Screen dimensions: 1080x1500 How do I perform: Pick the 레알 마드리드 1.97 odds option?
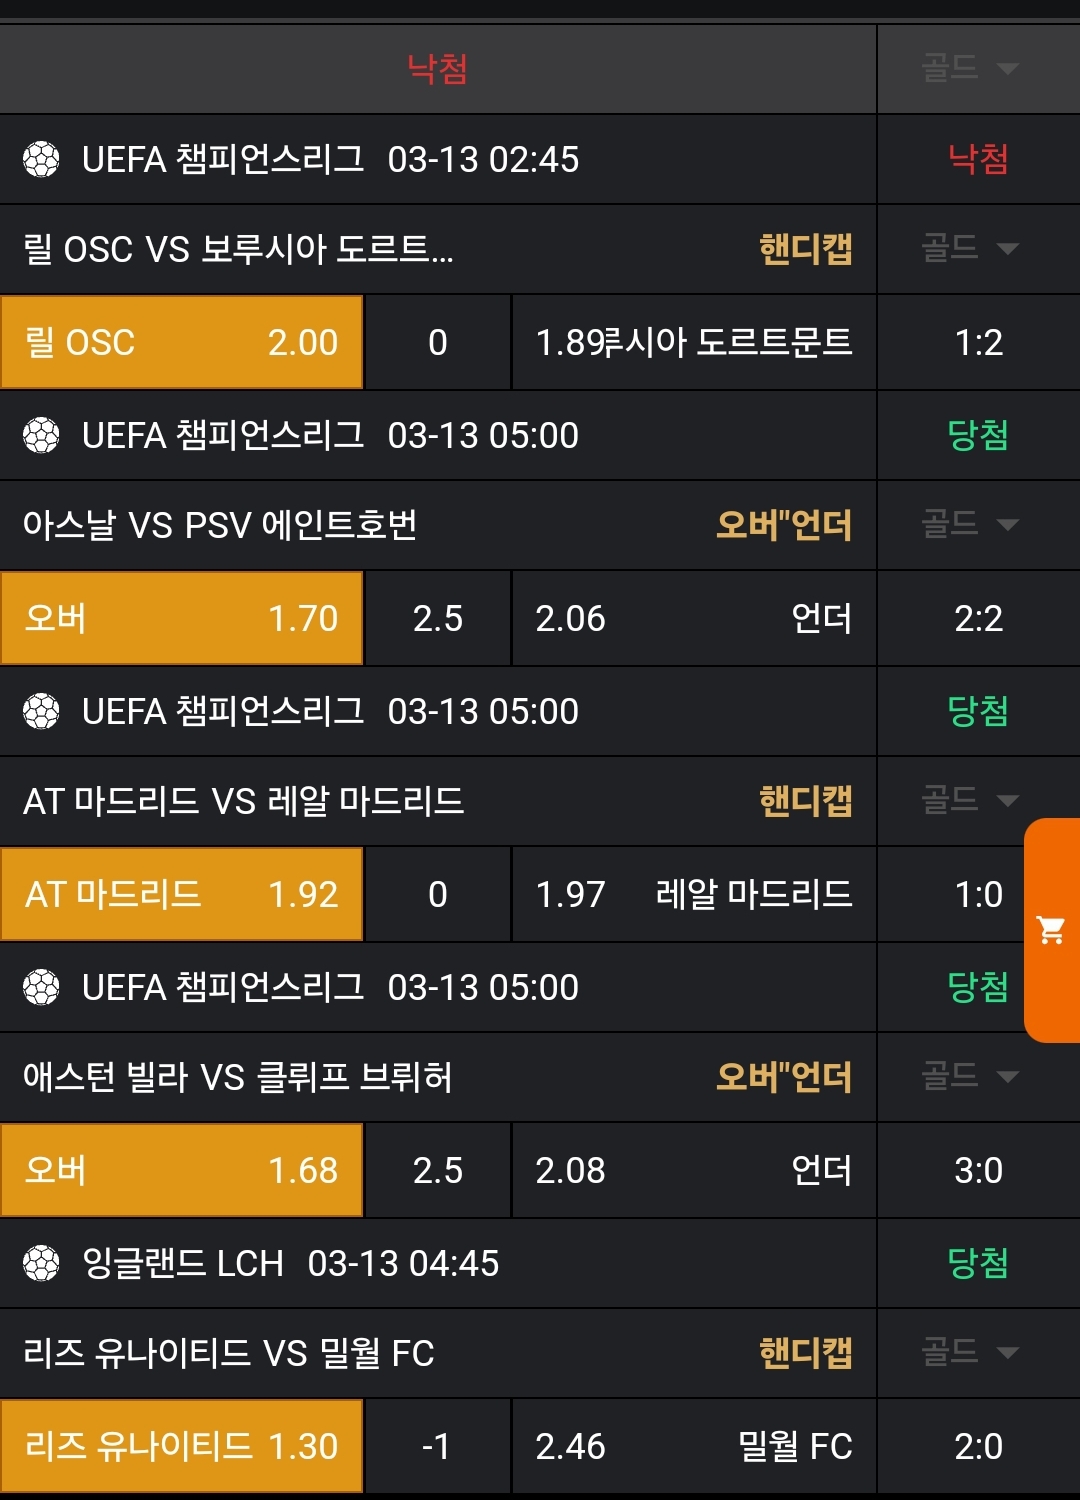click(x=693, y=894)
